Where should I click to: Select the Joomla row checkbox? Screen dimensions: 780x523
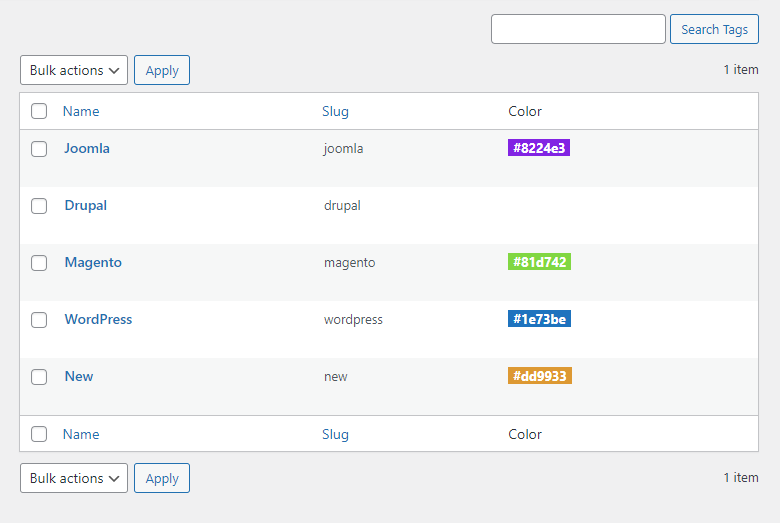click(x=39, y=149)
